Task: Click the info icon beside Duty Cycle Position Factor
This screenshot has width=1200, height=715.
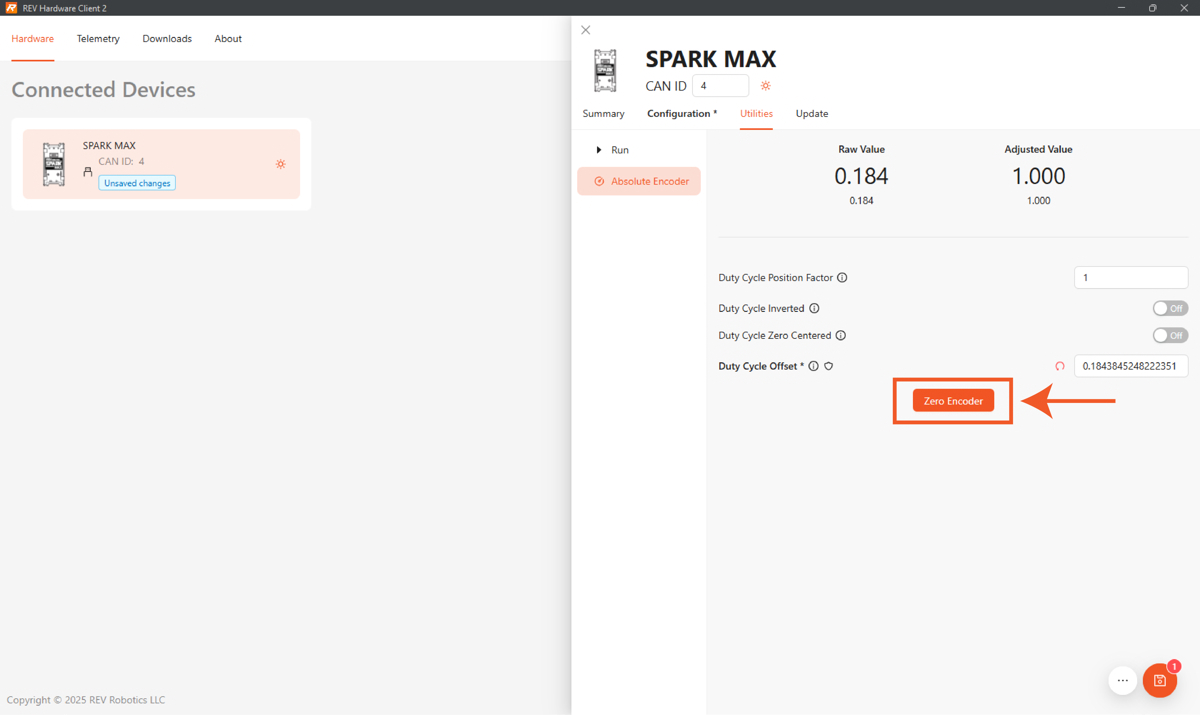Action: tap(842, 278)
